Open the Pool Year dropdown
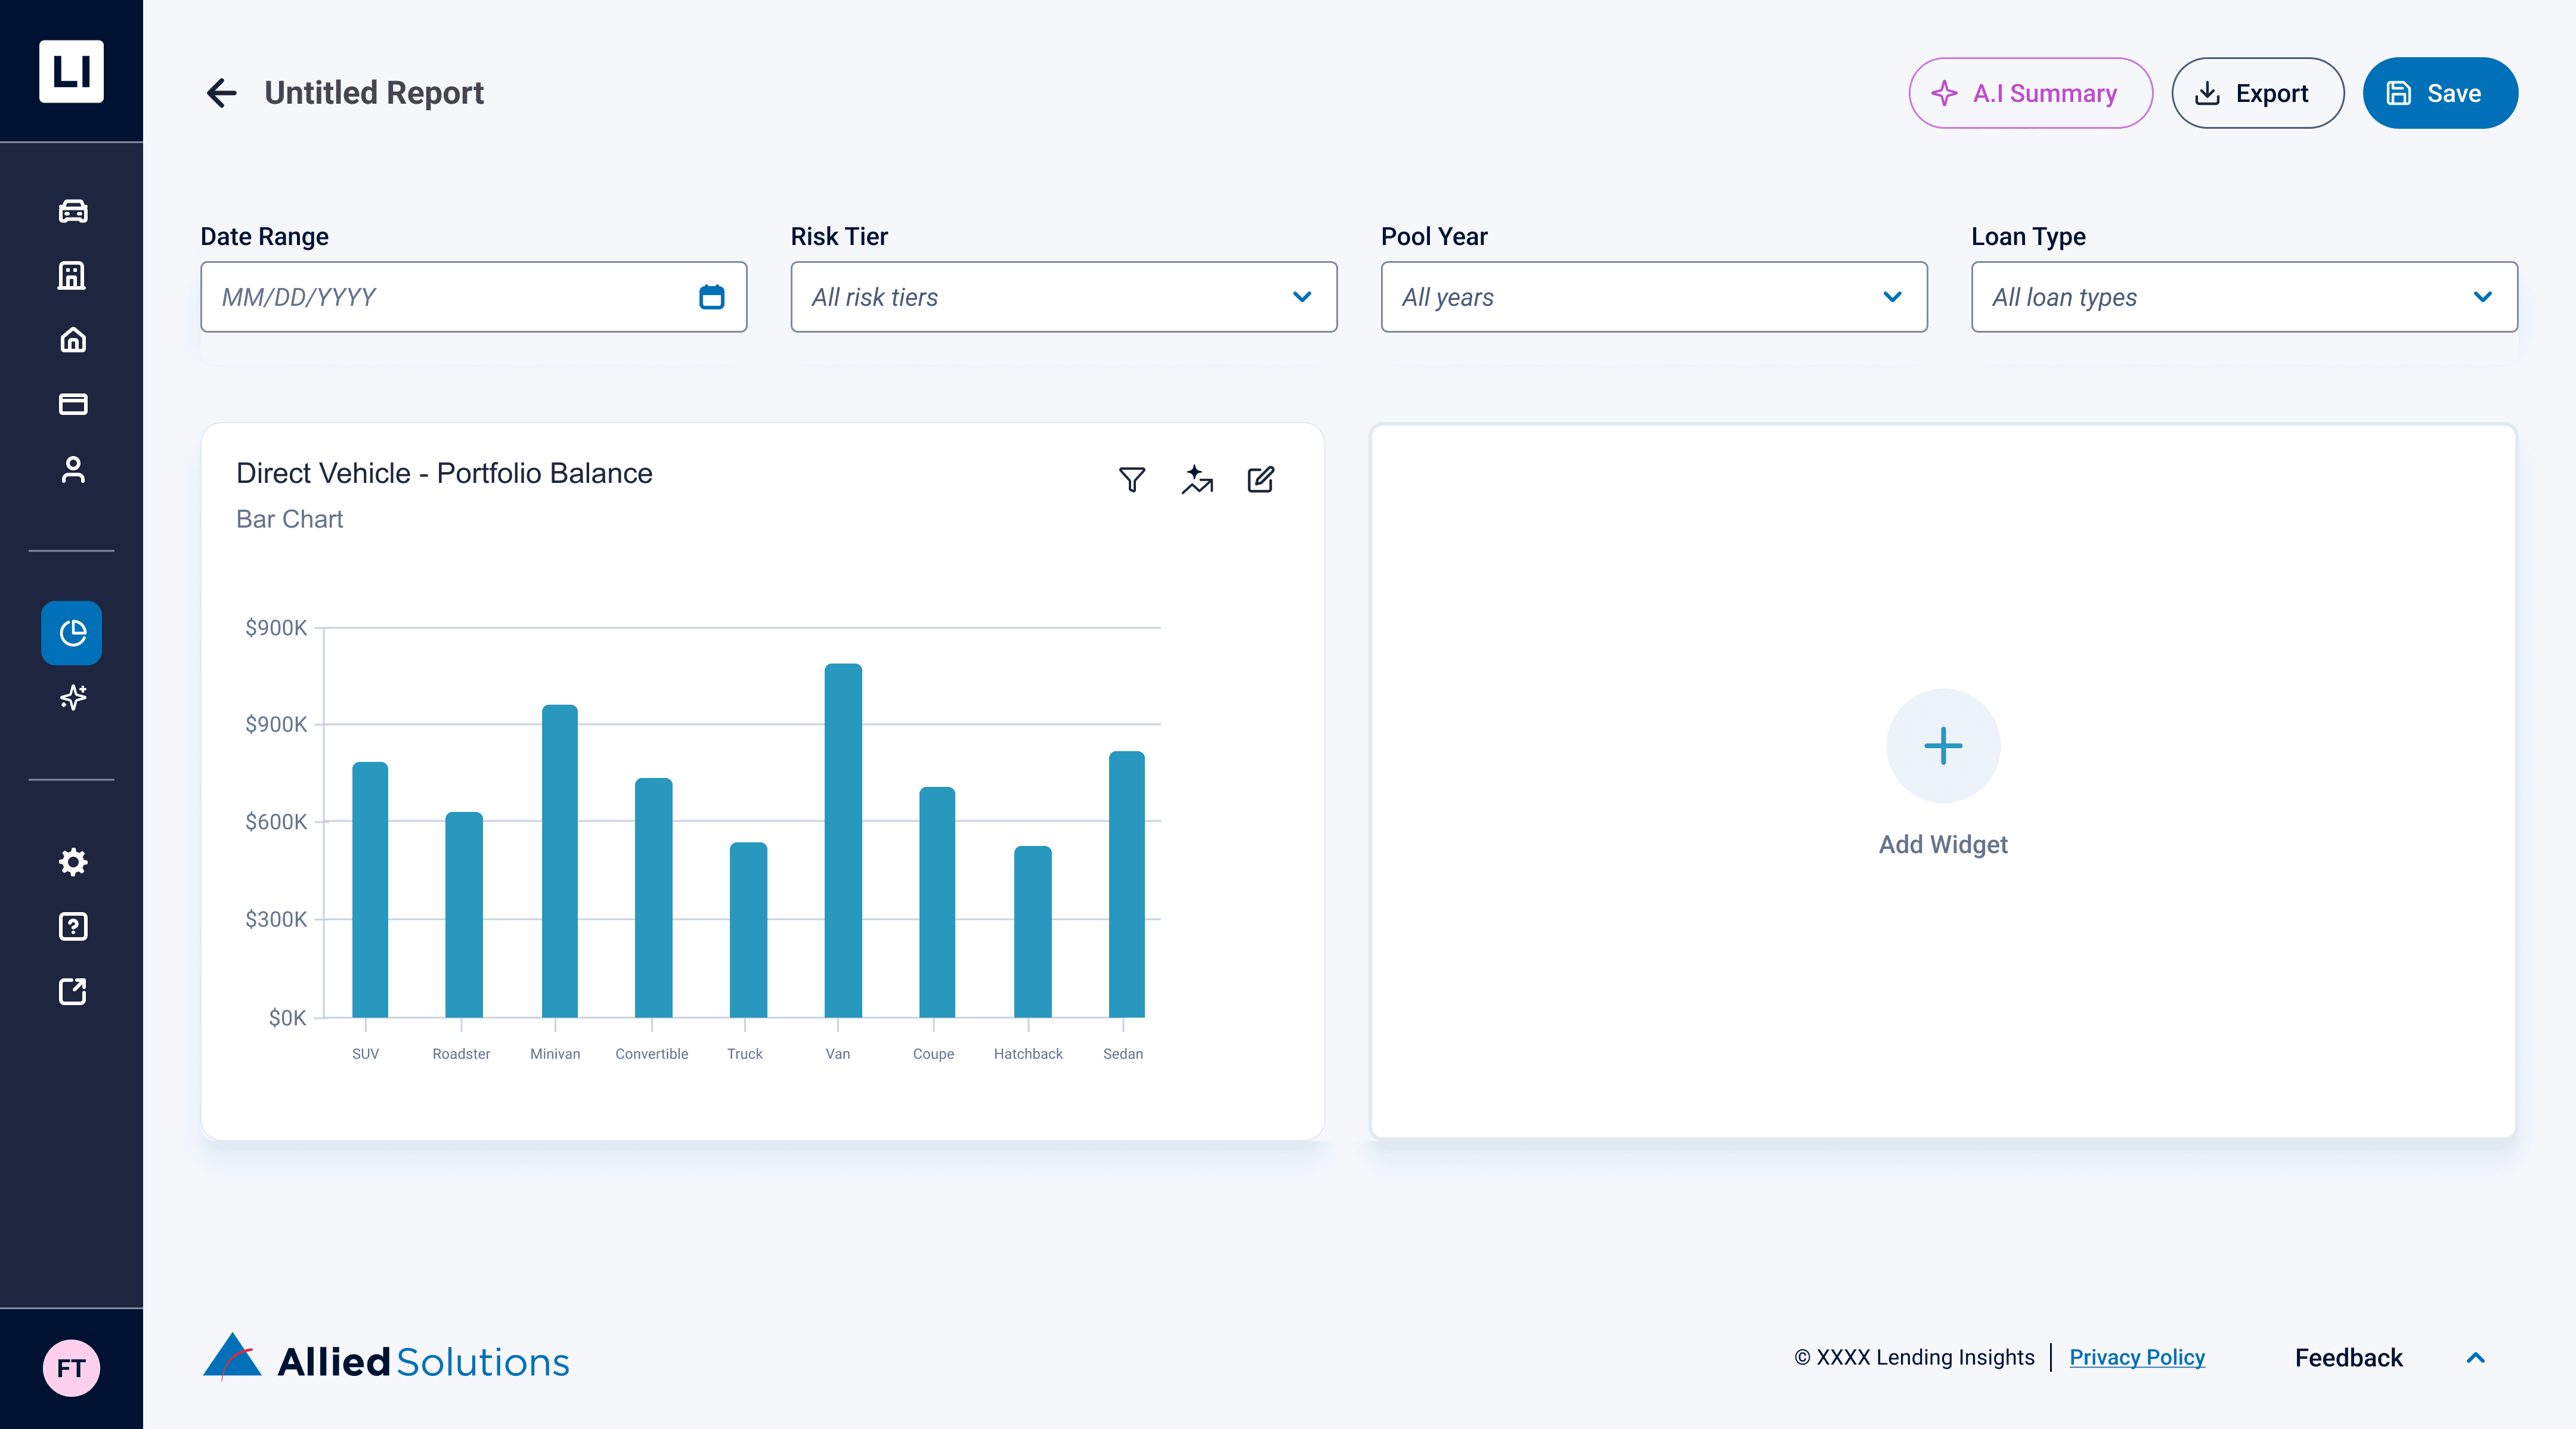The width and height of the screenshot is (2576, 1429). pyautogui.click(x=1653, y=297)
